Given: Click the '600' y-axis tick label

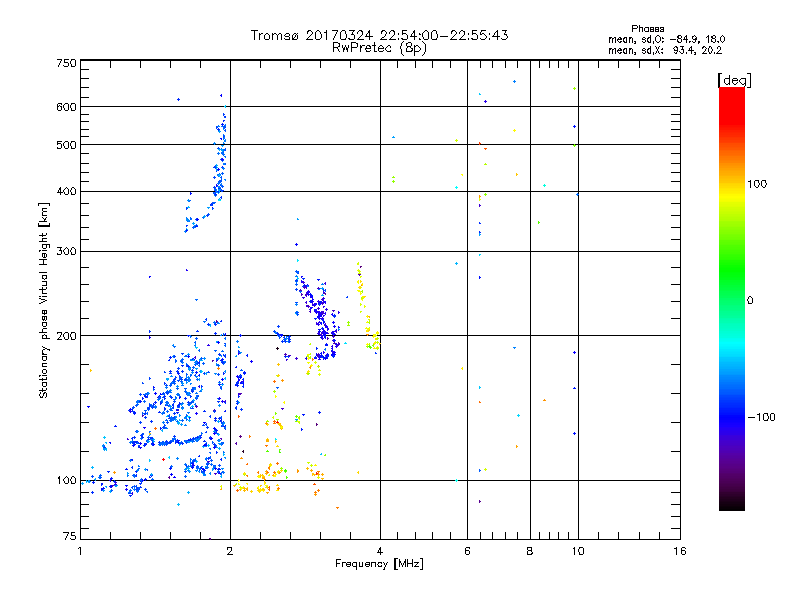Looking at the screenshot, I should point(66,107).
